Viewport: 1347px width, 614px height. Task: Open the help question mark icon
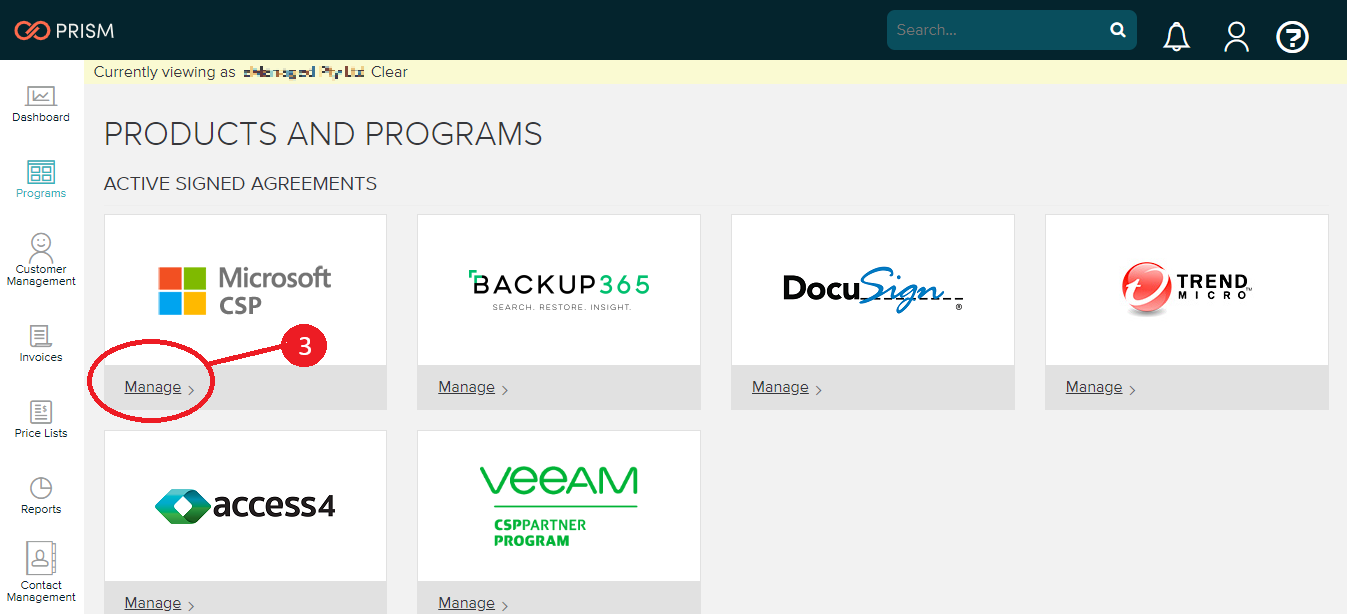[1293, 37]
